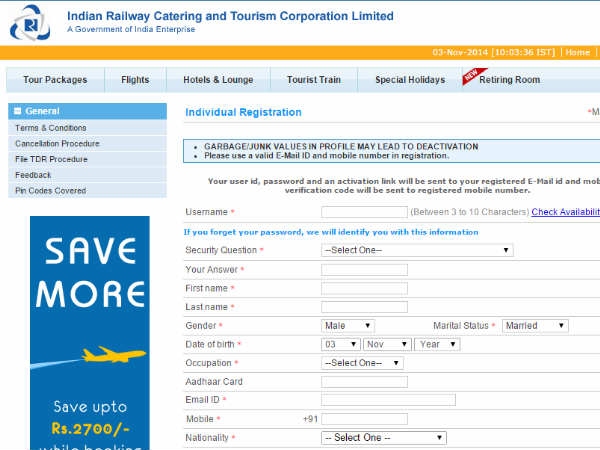This screenshot has height=450, width=600.
Task: Expand the Nationality dropdown
Action: tap(383, 437)
